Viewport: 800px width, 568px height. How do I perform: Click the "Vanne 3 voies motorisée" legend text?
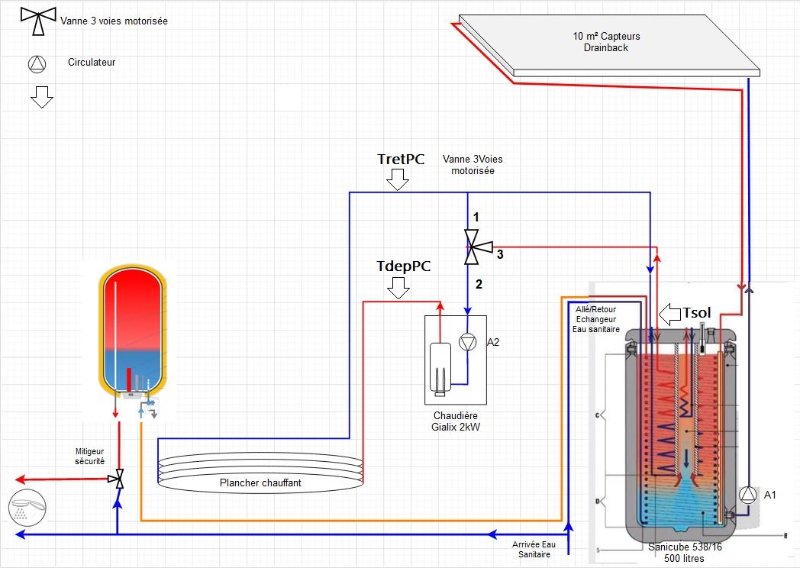click(x=114, y=21)
